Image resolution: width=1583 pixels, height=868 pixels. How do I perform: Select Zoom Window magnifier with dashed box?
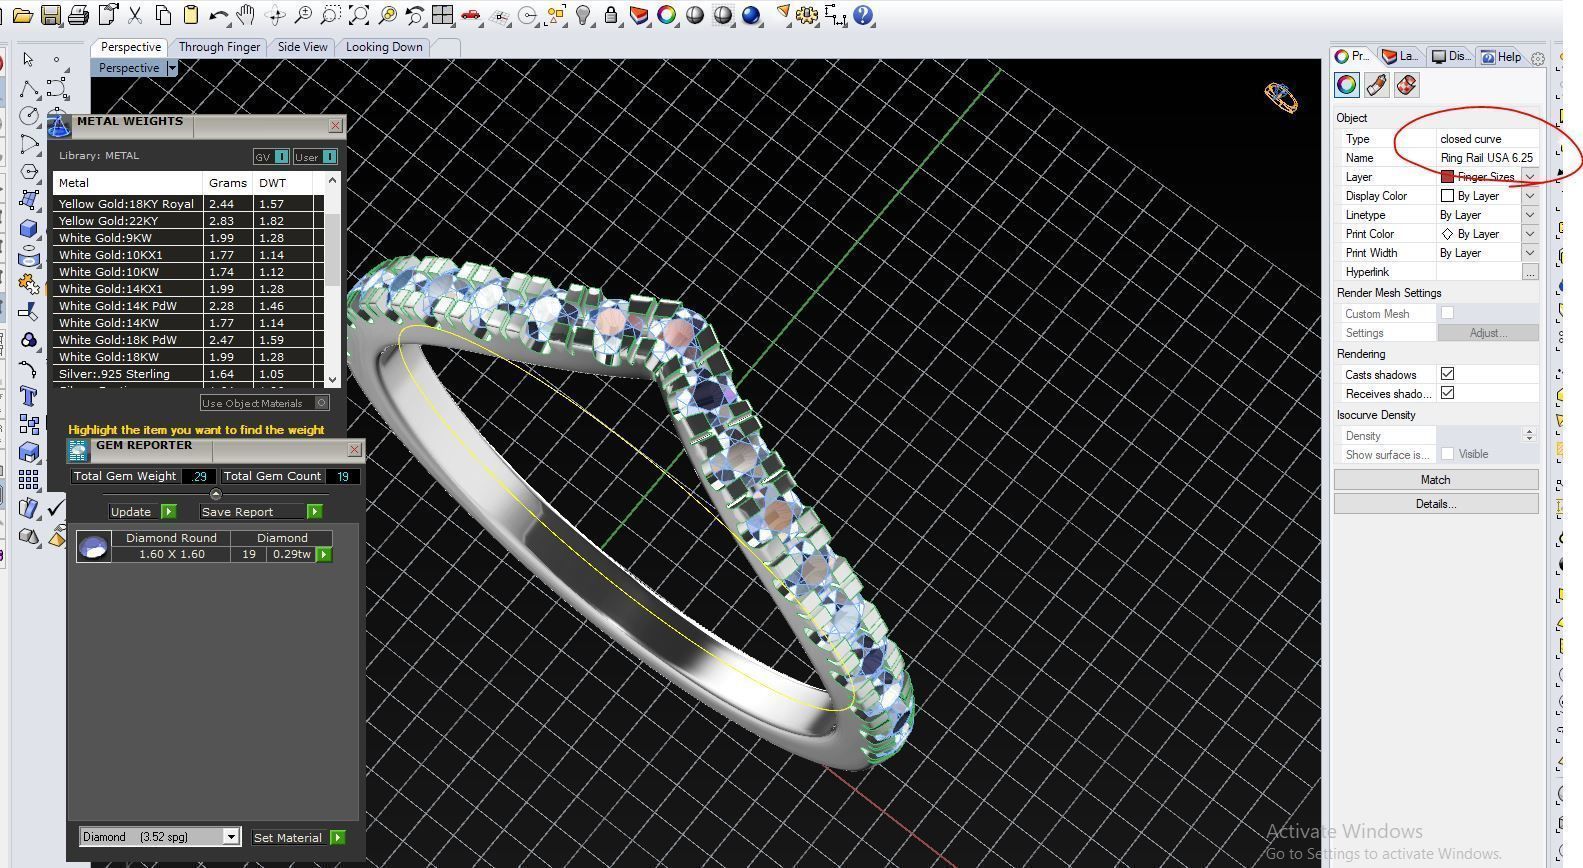(x=331, y=16)
